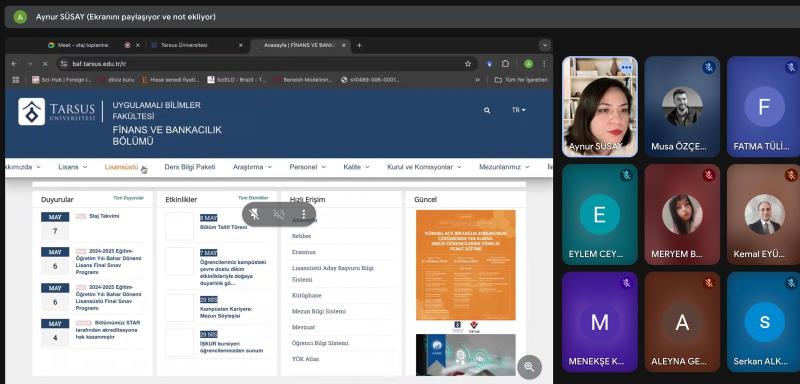Expand the Lisans menu
The height and width of the screenshot is (384, 800).
72,167
